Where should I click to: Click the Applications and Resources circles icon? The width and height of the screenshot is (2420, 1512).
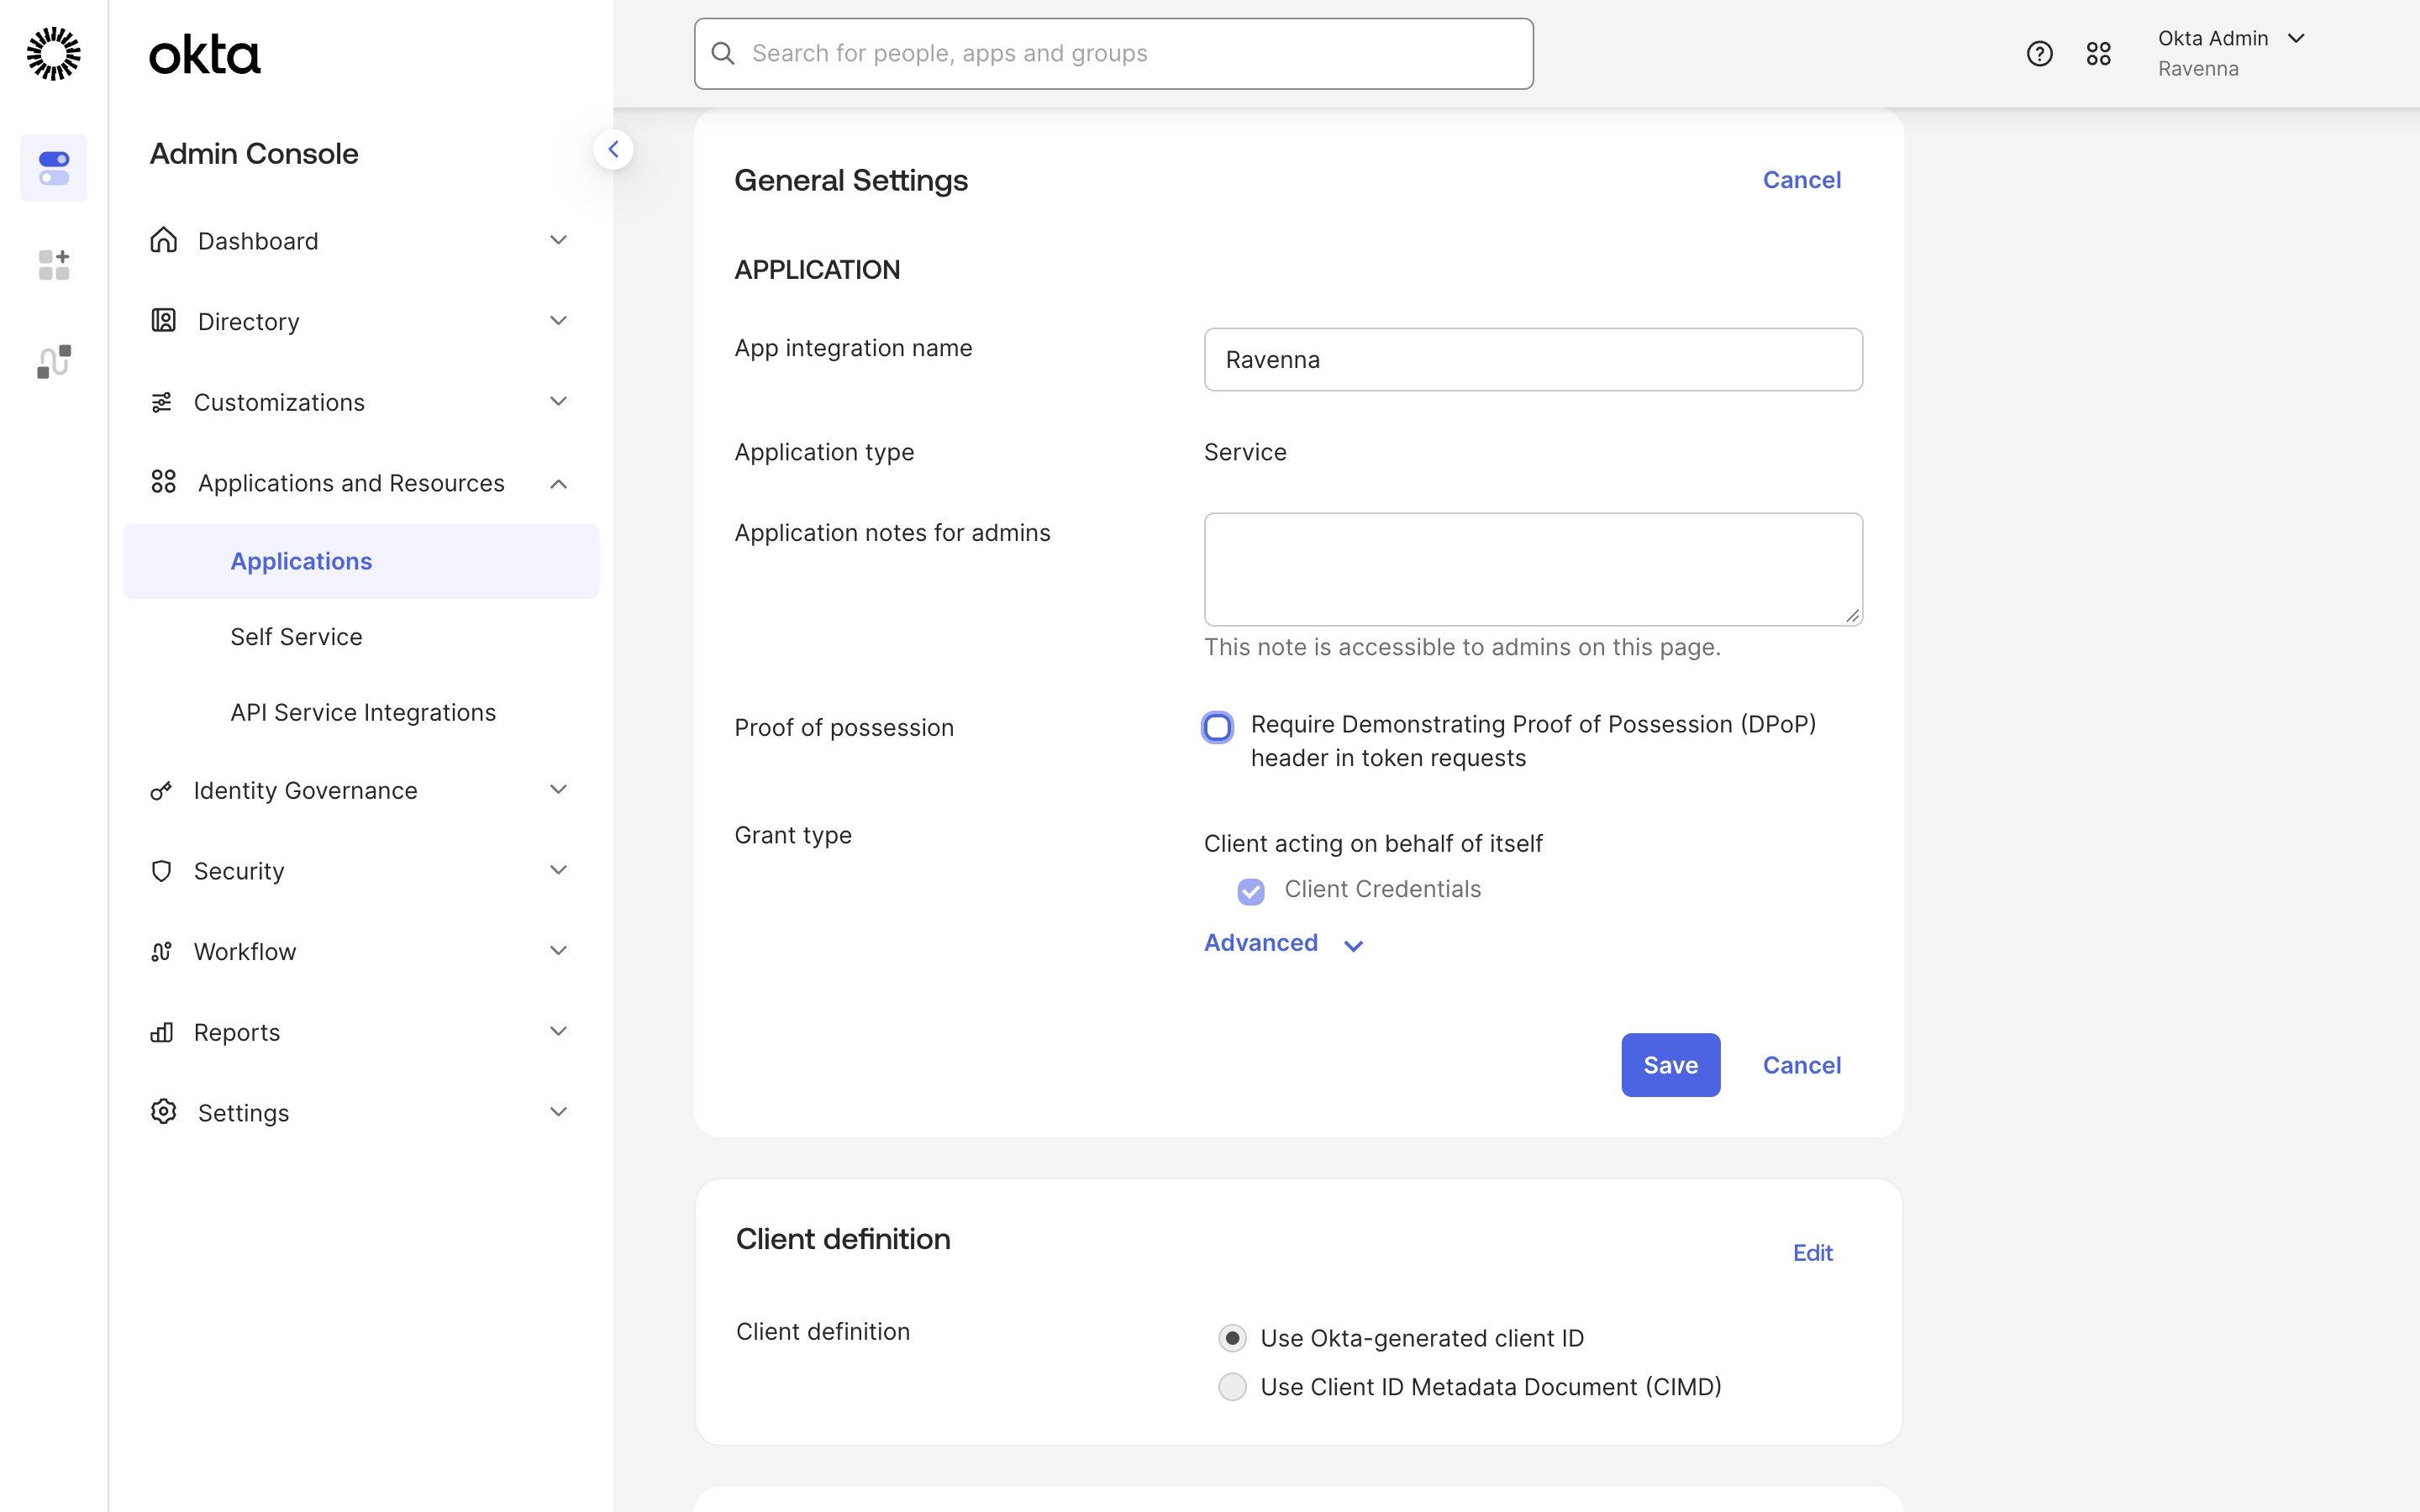point(163,482)
